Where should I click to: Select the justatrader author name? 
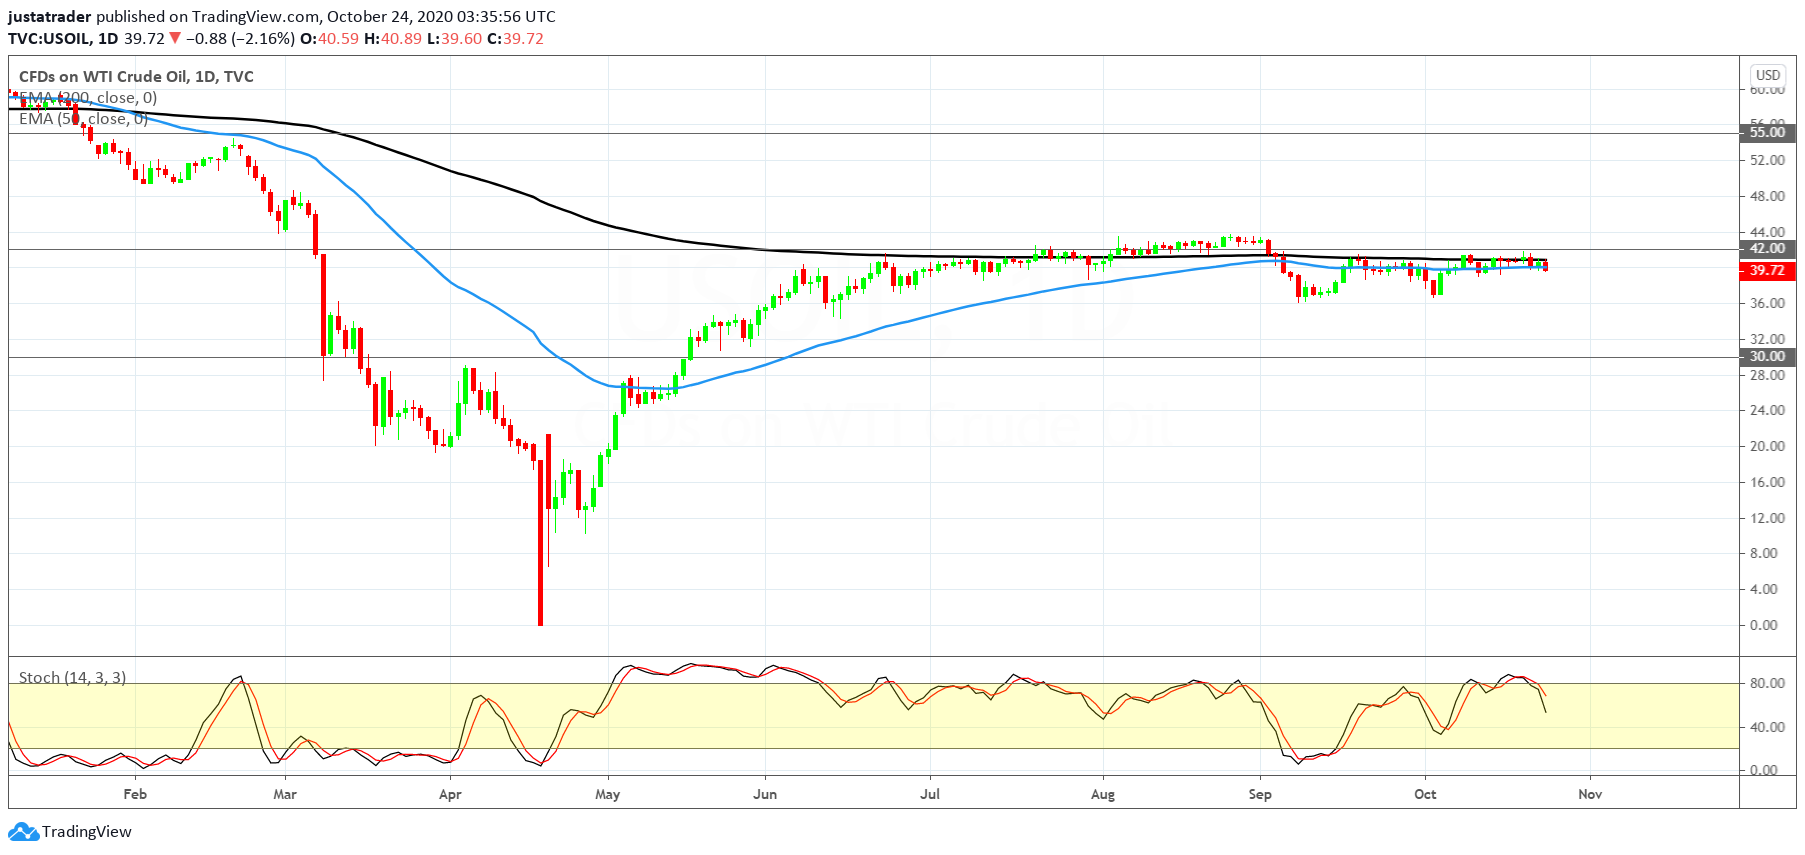[50, 17]
